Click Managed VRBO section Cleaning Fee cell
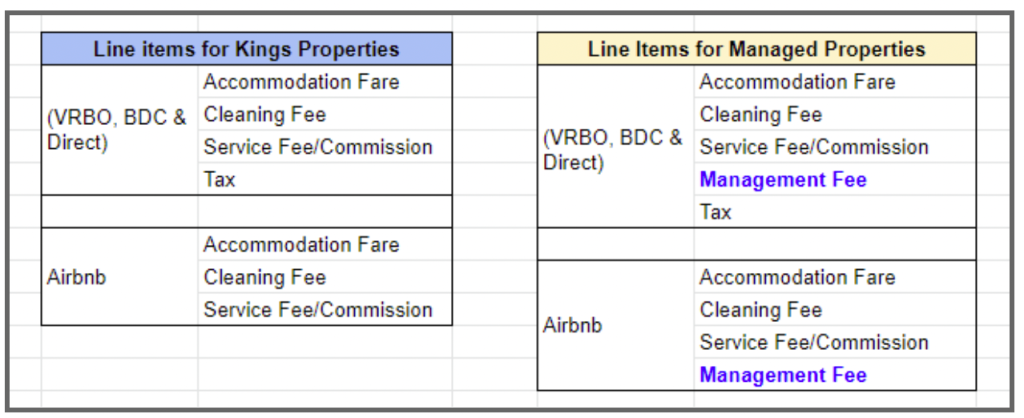The image size is (1024, 418). [761, 115]
